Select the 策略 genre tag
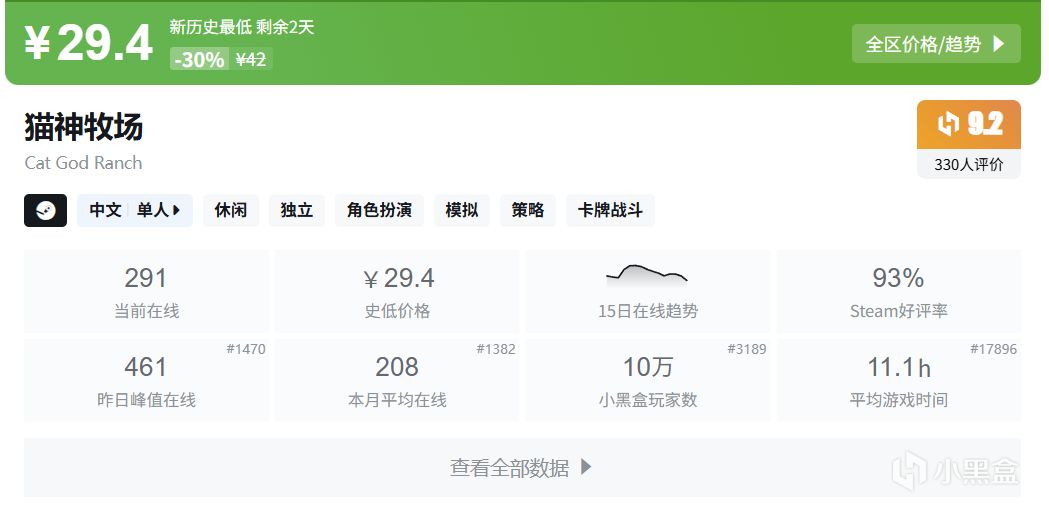The width and height of the screenshot is (1049, 505). [x=527, y=211]
